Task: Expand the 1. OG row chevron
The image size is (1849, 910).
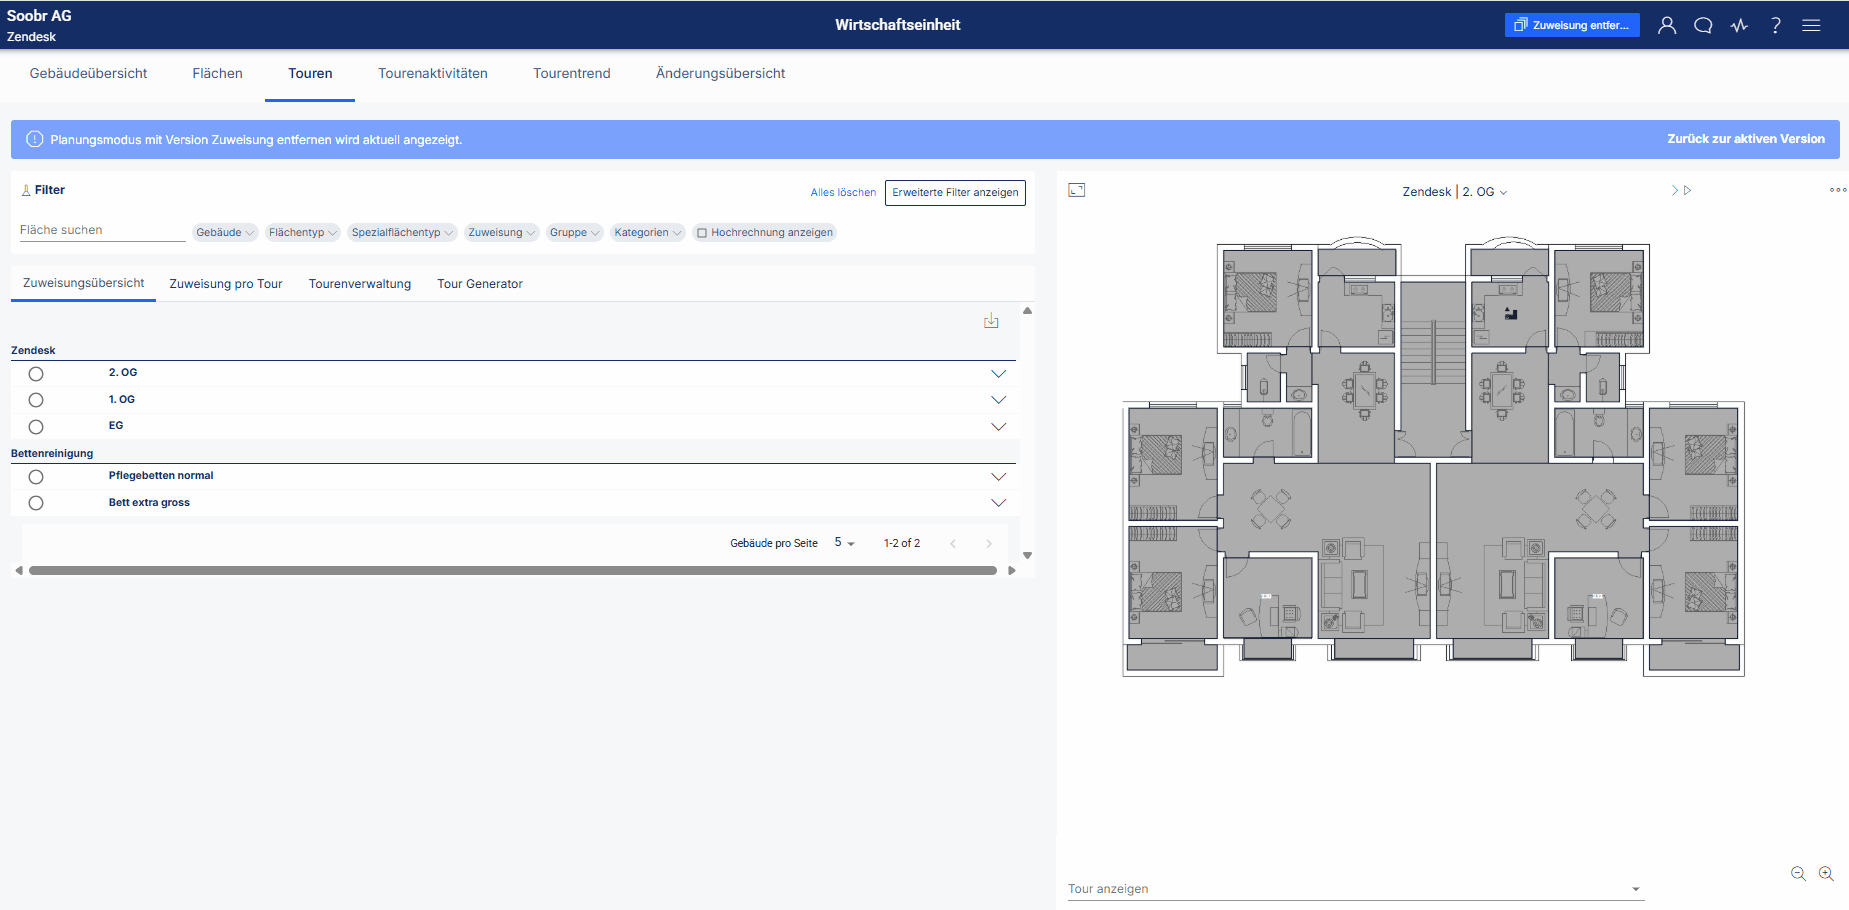Action: (x=998, y=400)
